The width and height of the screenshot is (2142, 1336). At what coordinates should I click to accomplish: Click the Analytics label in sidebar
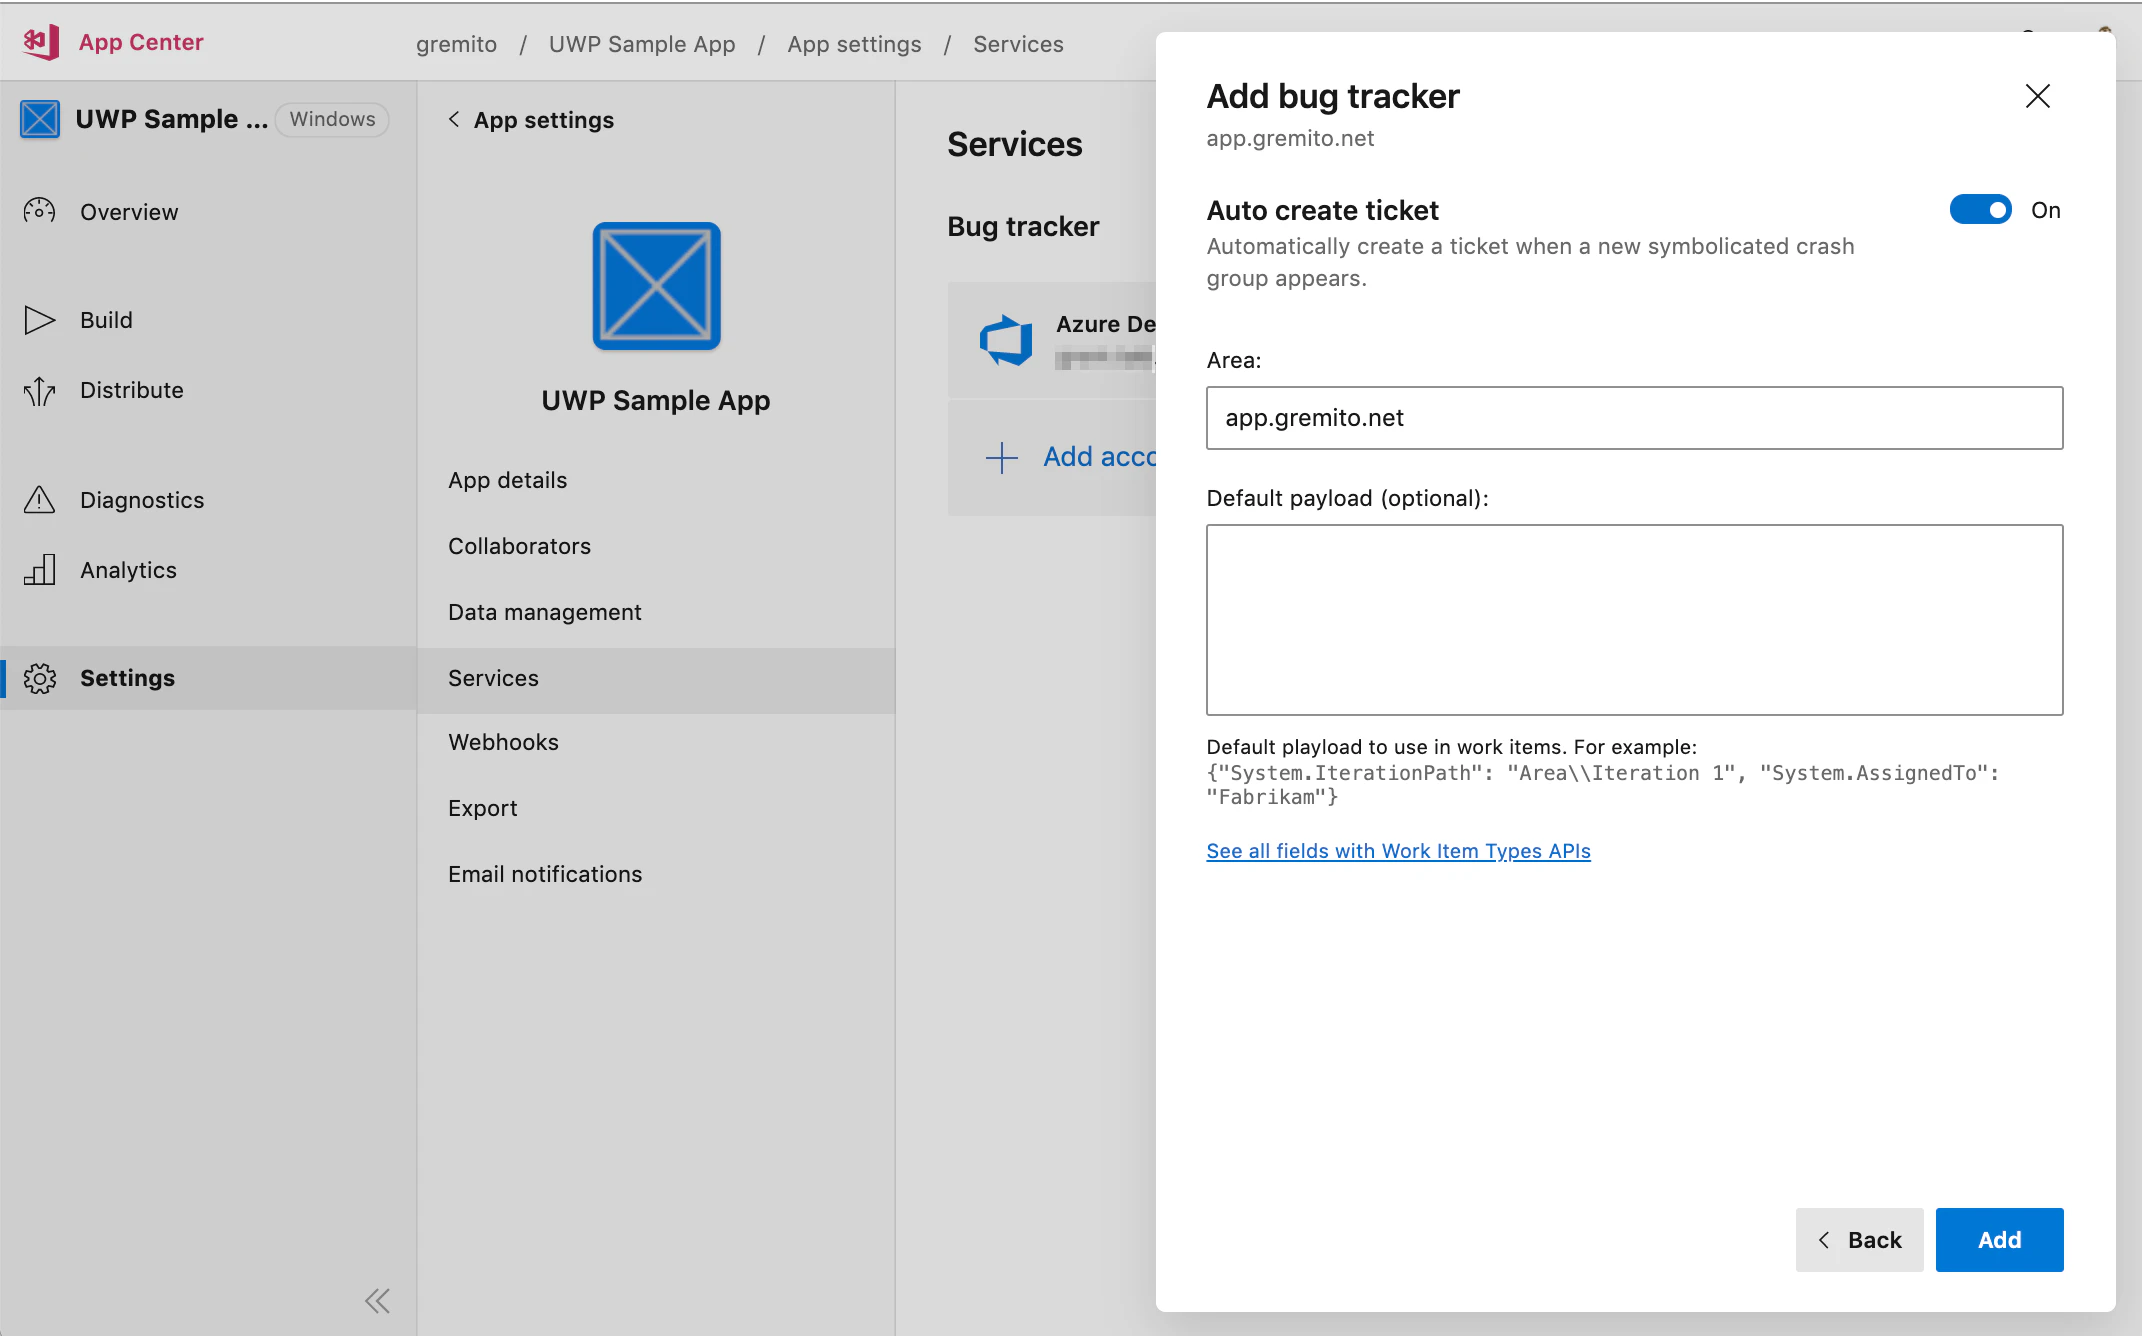[128, 570]
